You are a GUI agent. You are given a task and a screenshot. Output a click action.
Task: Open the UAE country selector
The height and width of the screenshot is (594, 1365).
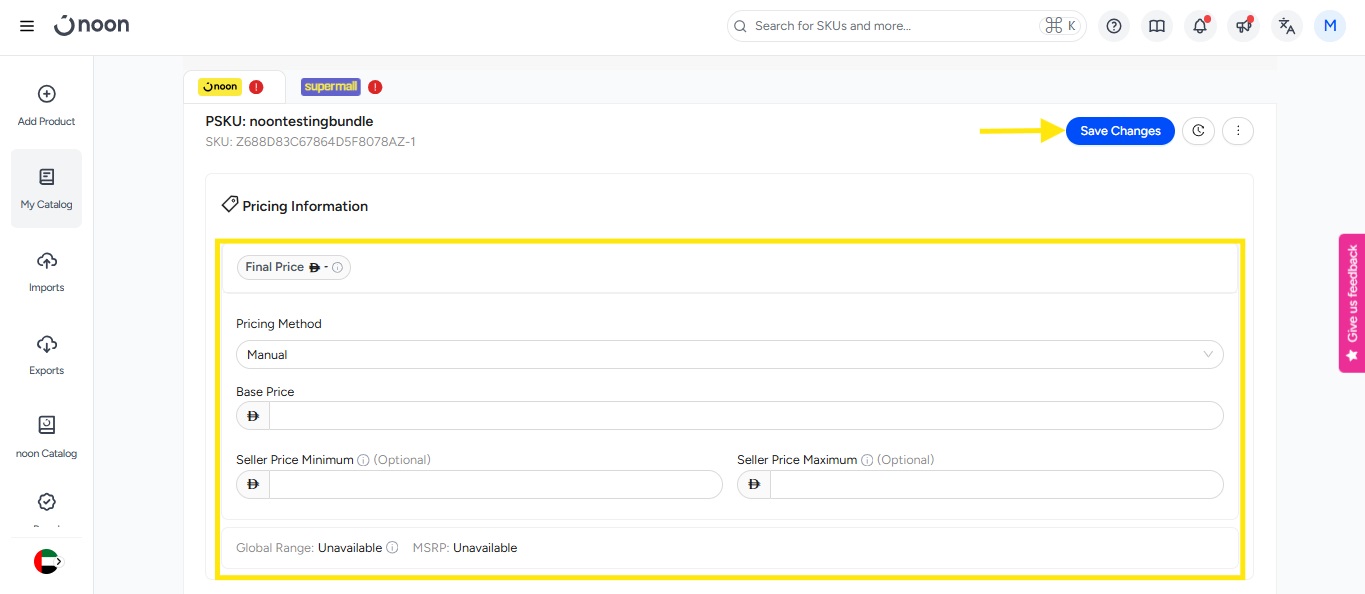47,562
